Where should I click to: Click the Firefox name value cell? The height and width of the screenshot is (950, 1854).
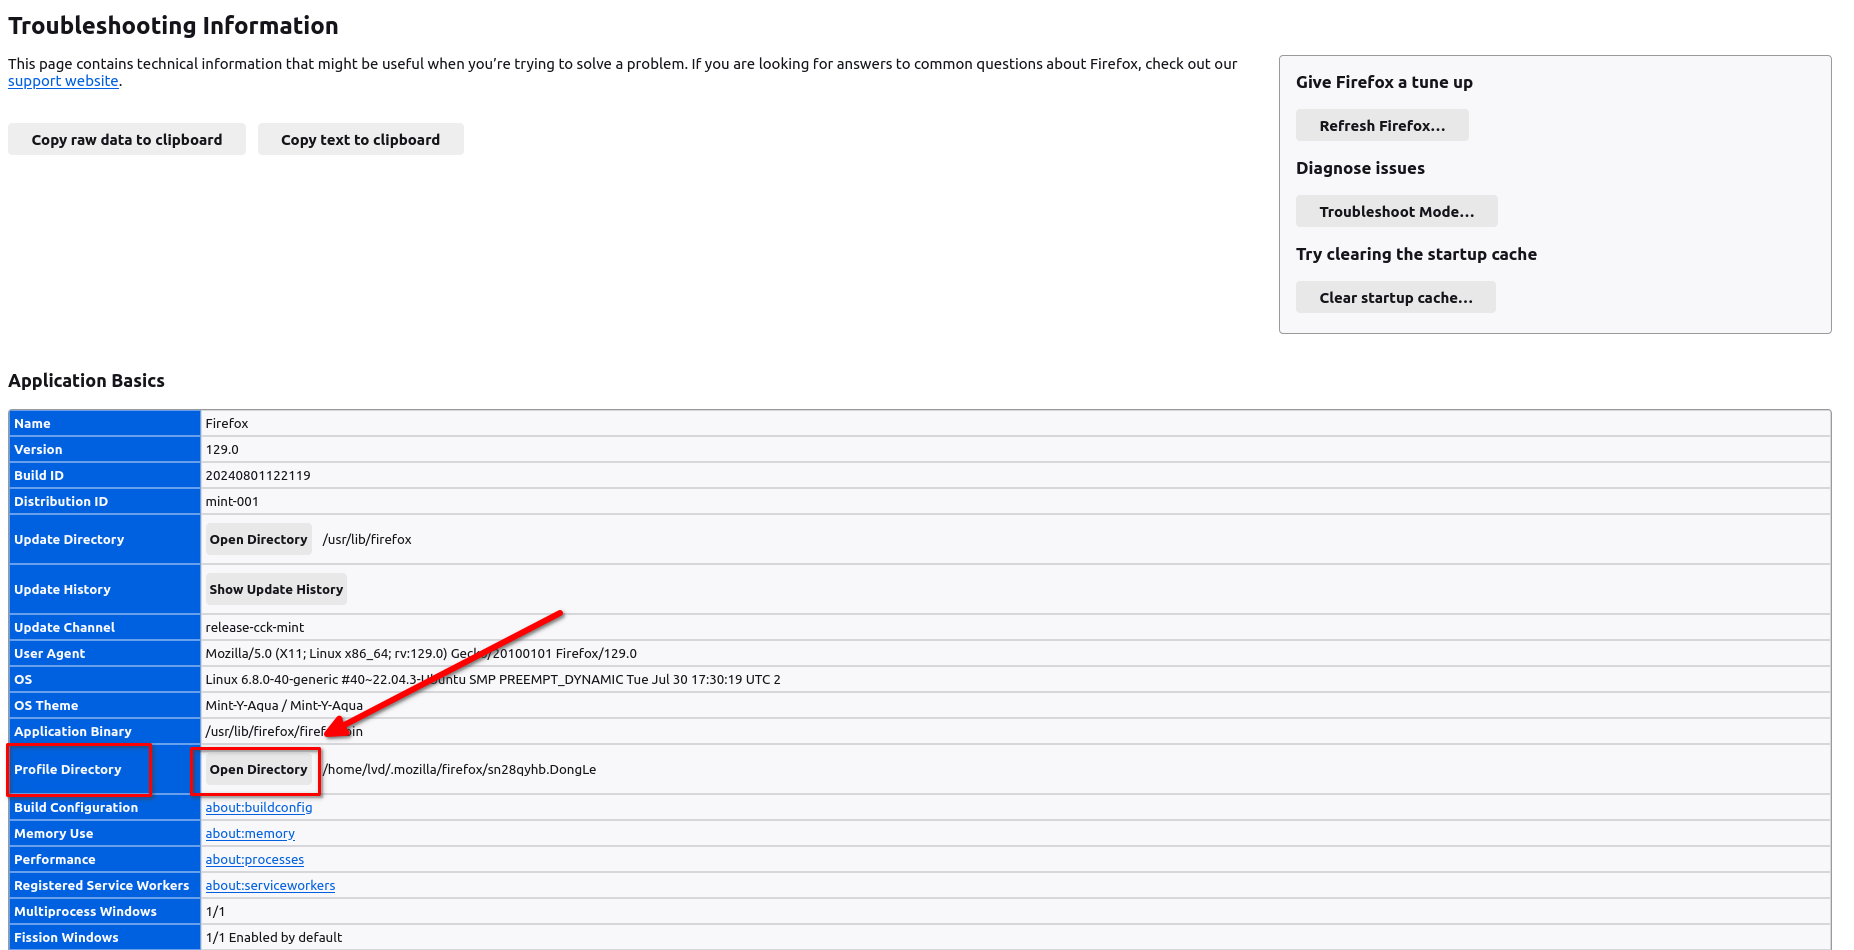pyautogui.click(x=1015, y=423)
